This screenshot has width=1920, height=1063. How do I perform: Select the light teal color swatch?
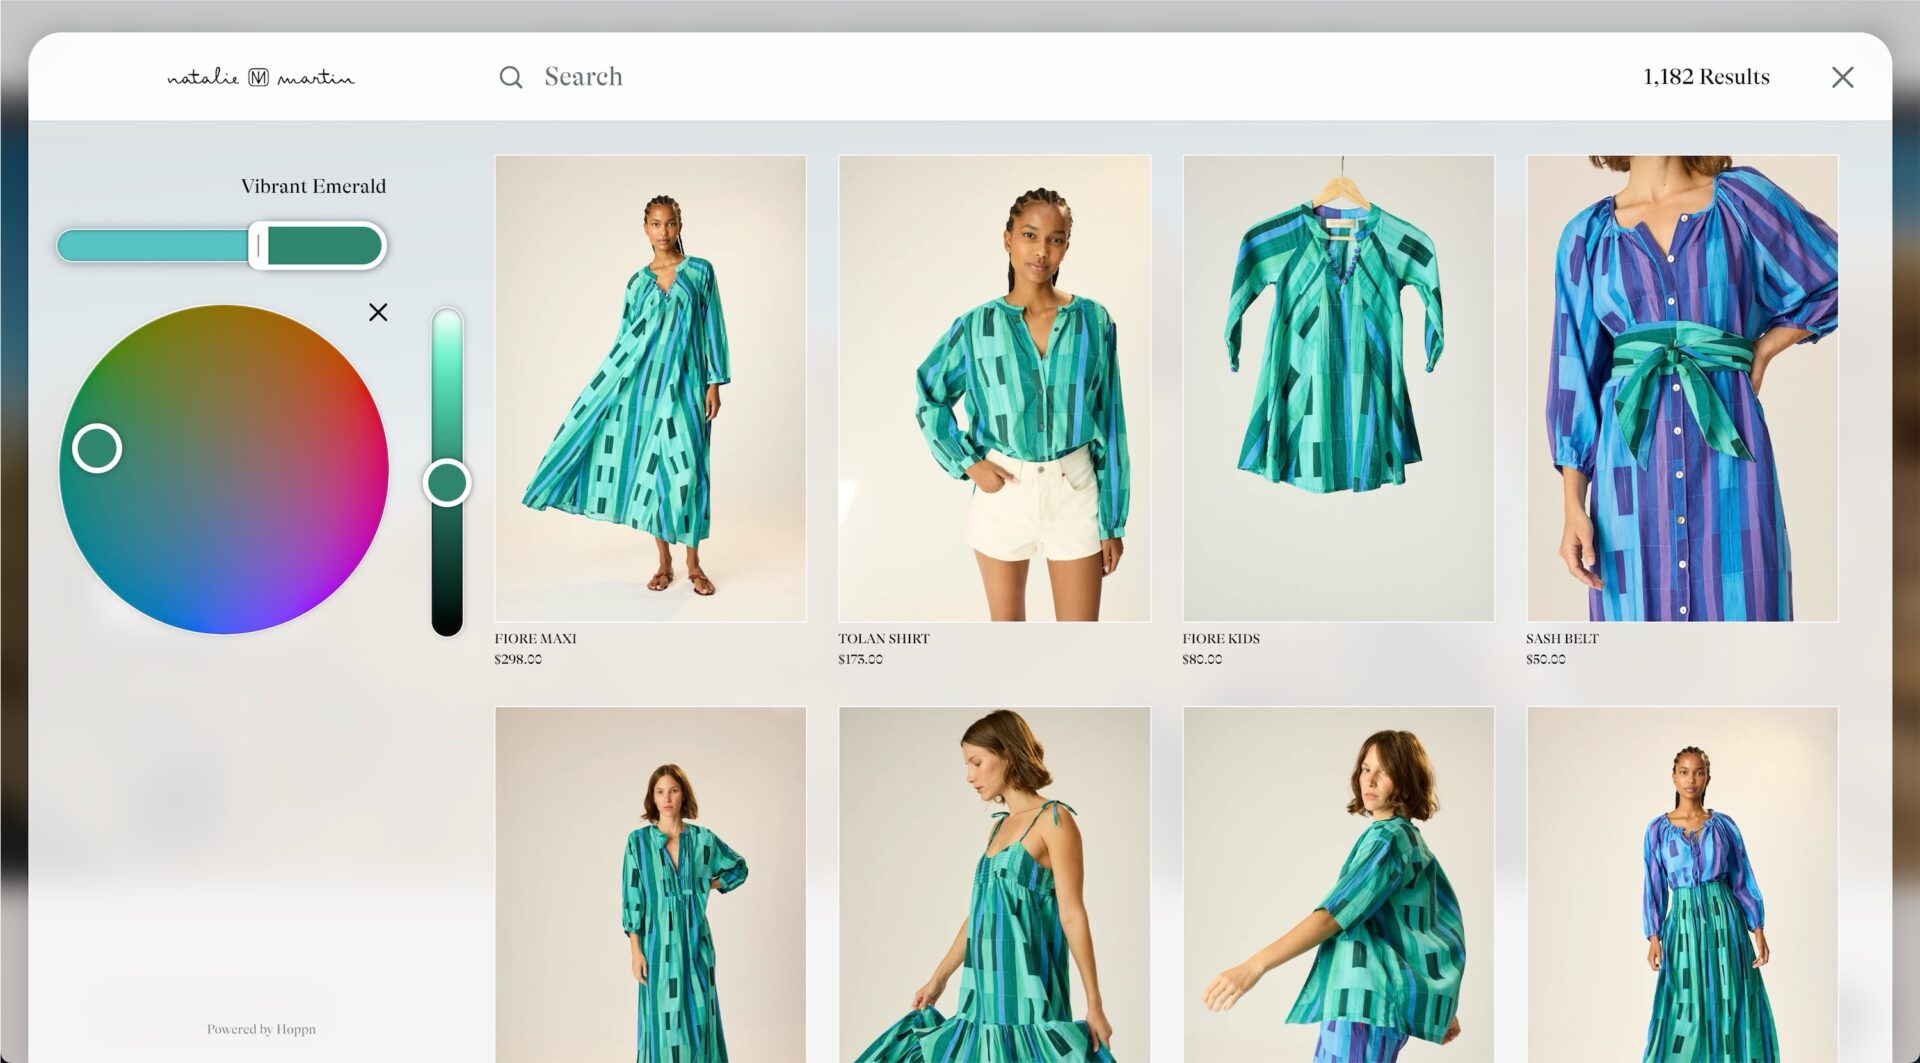152,245
